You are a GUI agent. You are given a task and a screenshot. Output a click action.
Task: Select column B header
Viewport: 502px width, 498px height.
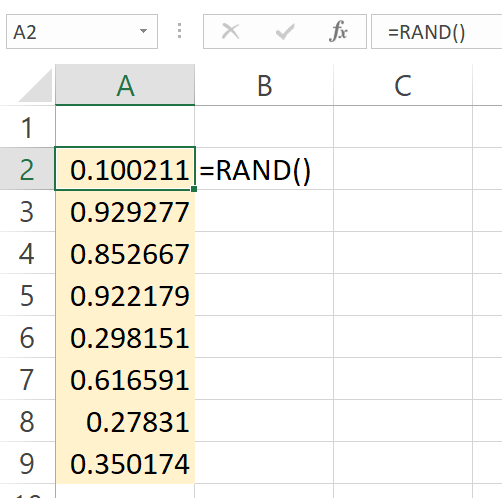pos(264,85)
